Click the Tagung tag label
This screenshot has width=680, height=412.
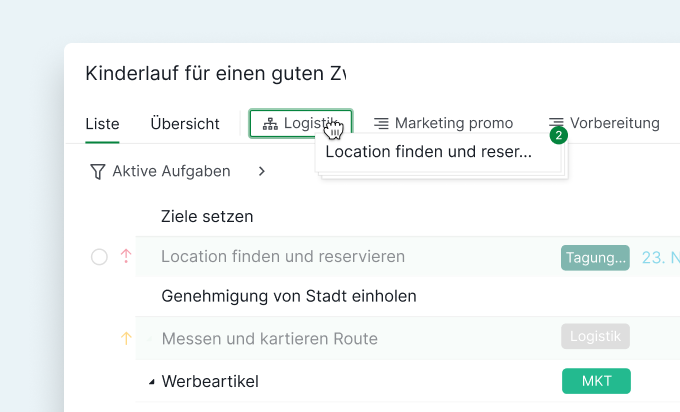[x=595, y=258]
